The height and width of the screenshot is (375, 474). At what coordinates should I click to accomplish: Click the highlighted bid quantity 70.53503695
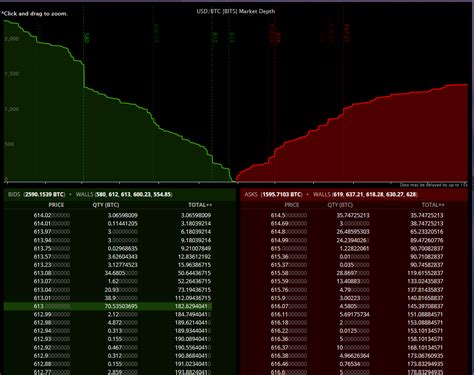(x=121, y=306)
